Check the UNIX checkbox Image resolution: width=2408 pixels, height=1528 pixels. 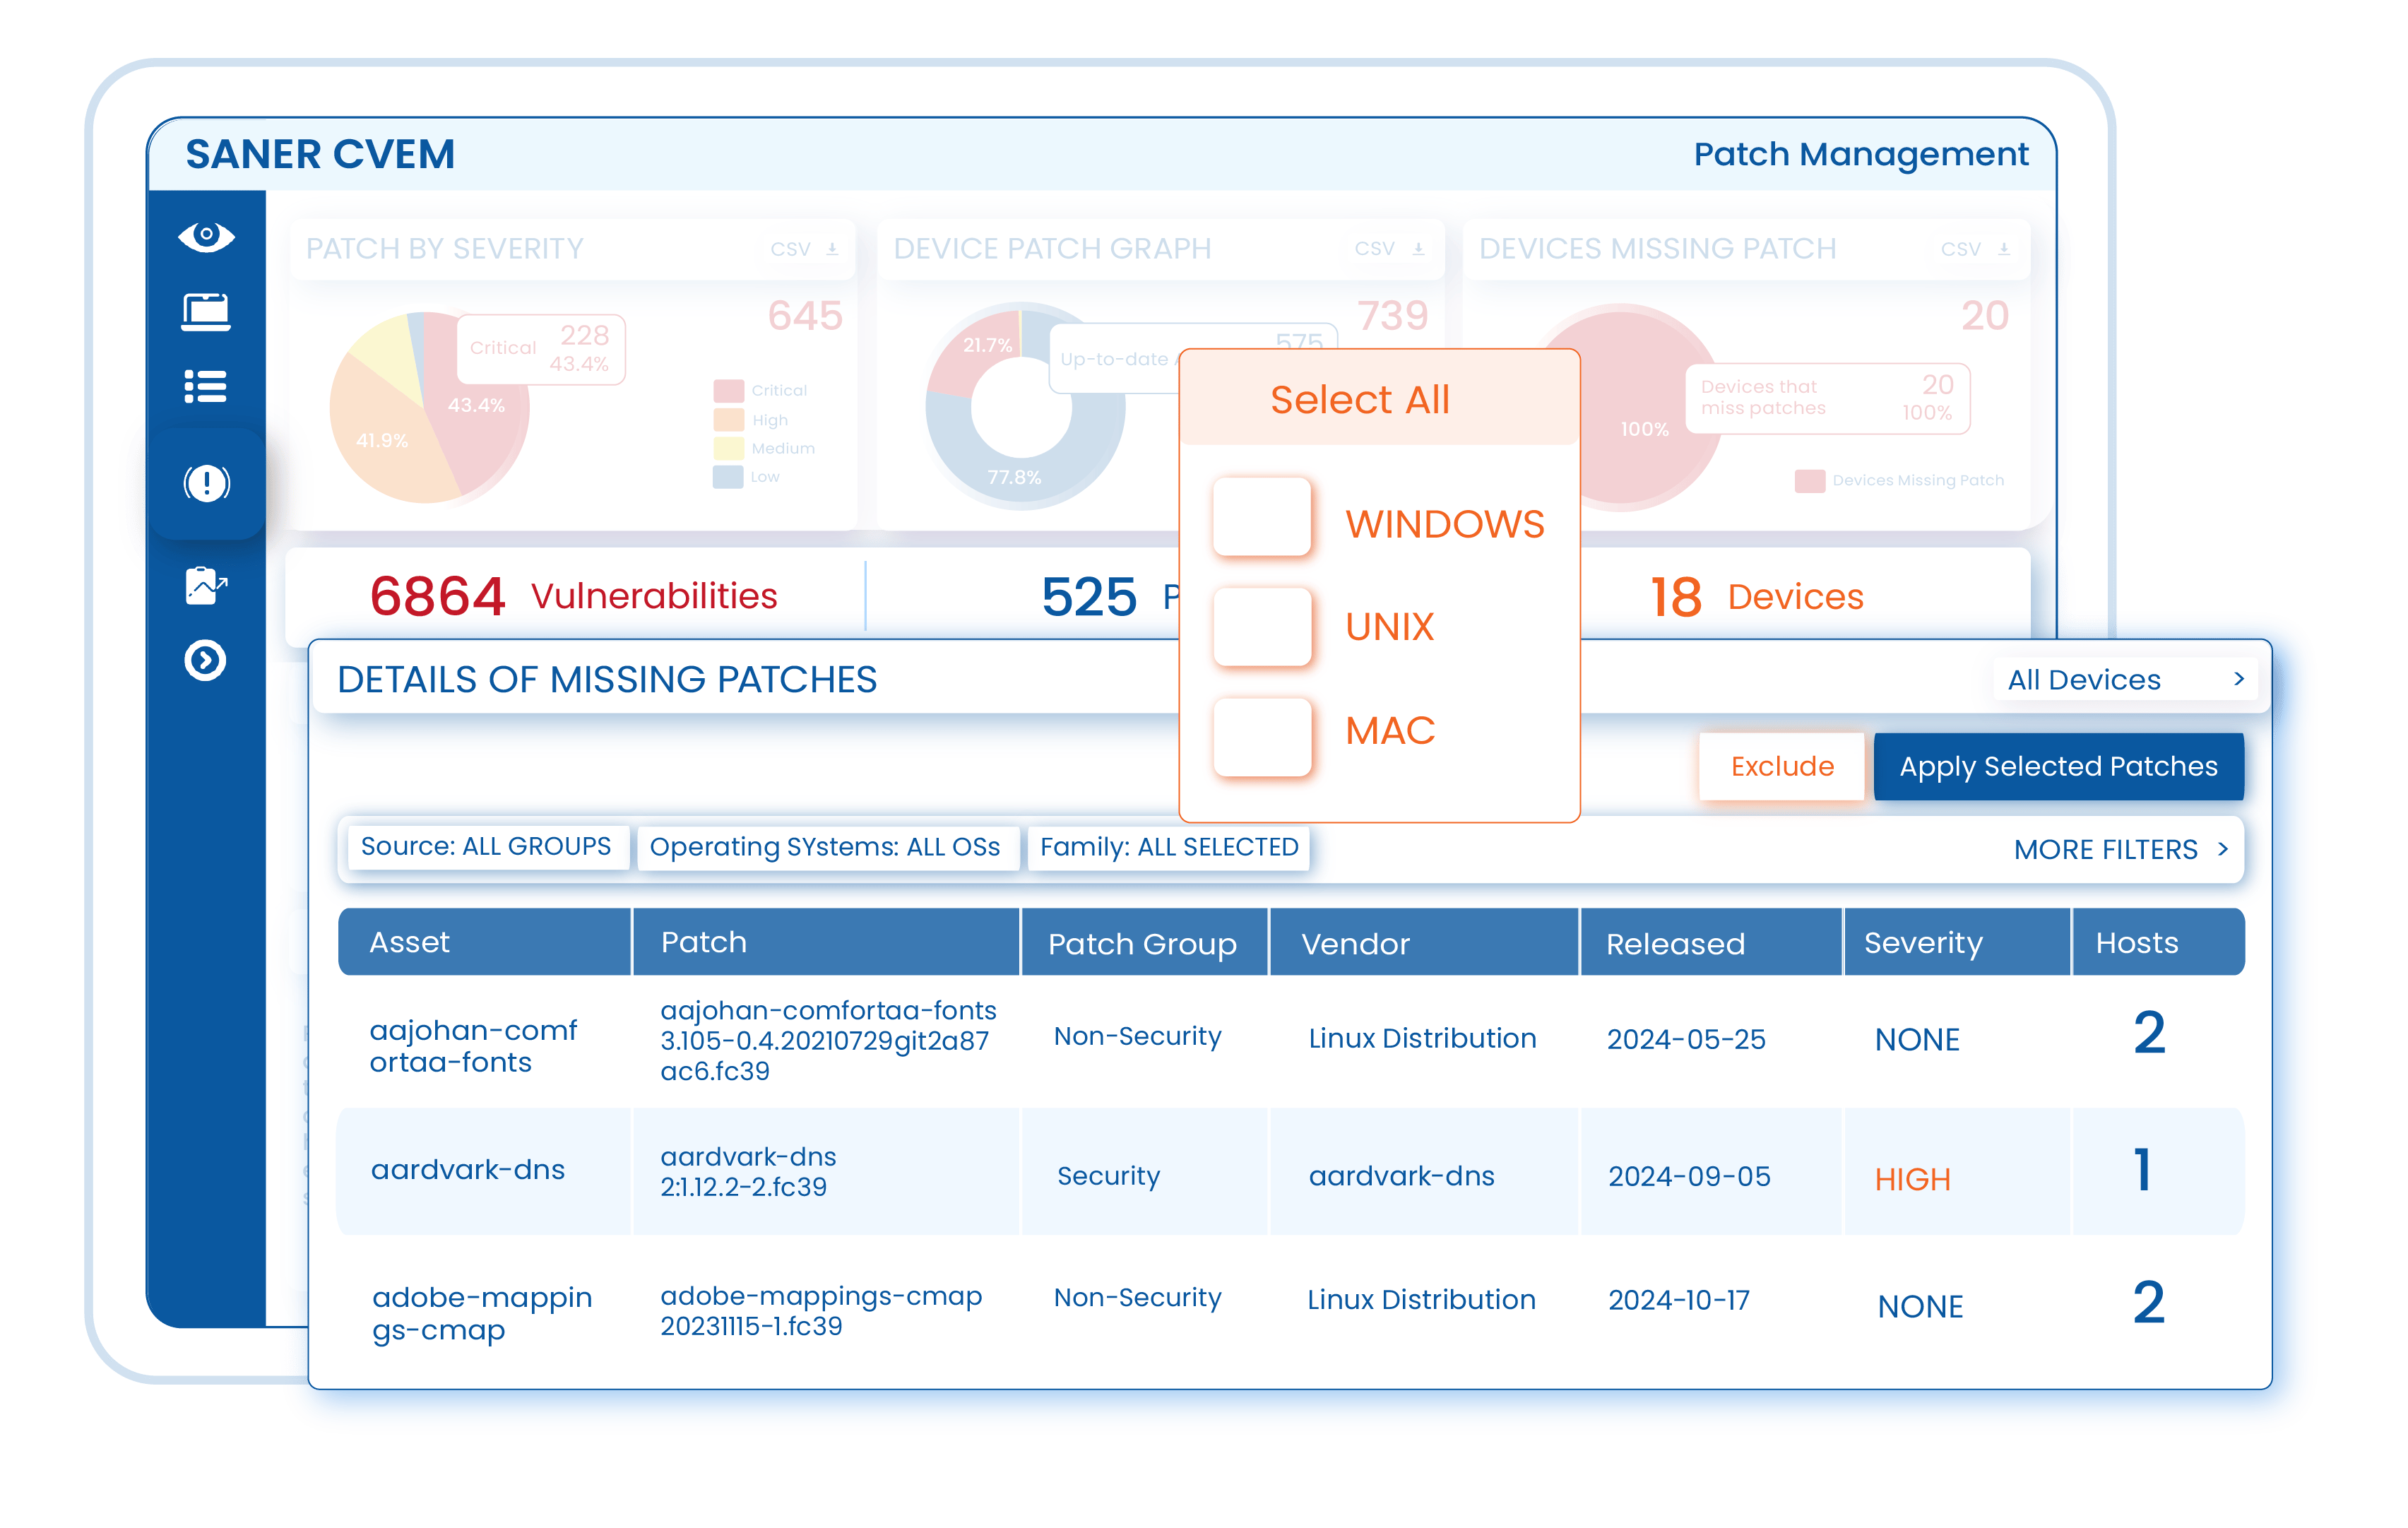tap(1262, 626)
